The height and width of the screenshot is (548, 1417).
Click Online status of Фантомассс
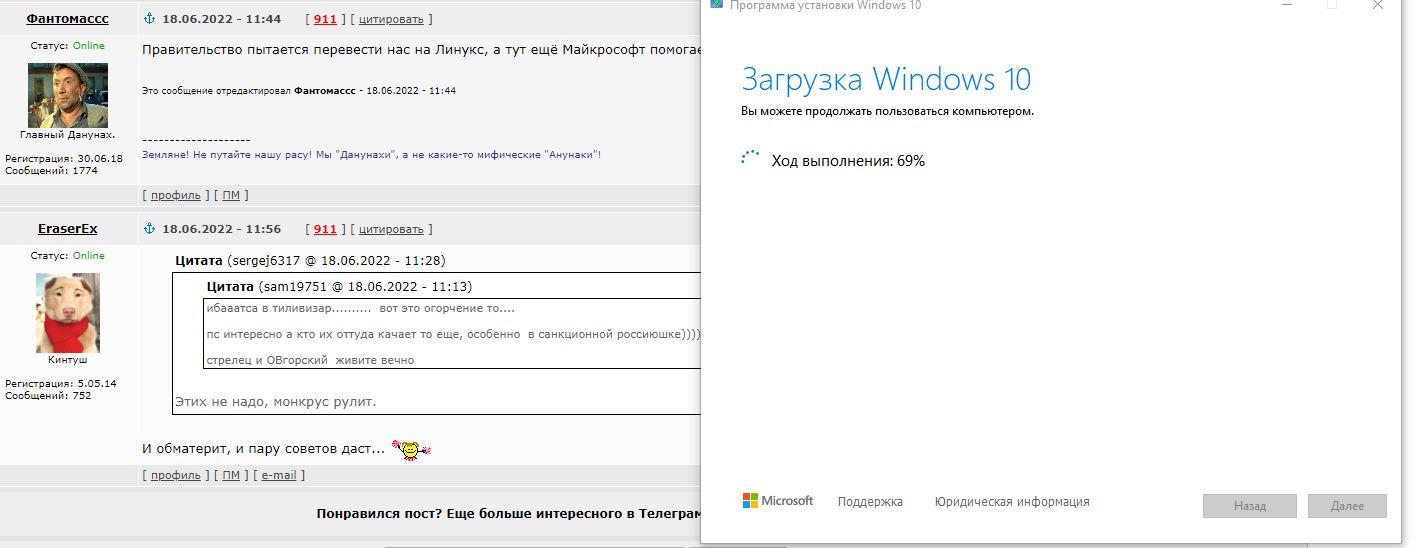pyautogui.click(x=88, y=46)
